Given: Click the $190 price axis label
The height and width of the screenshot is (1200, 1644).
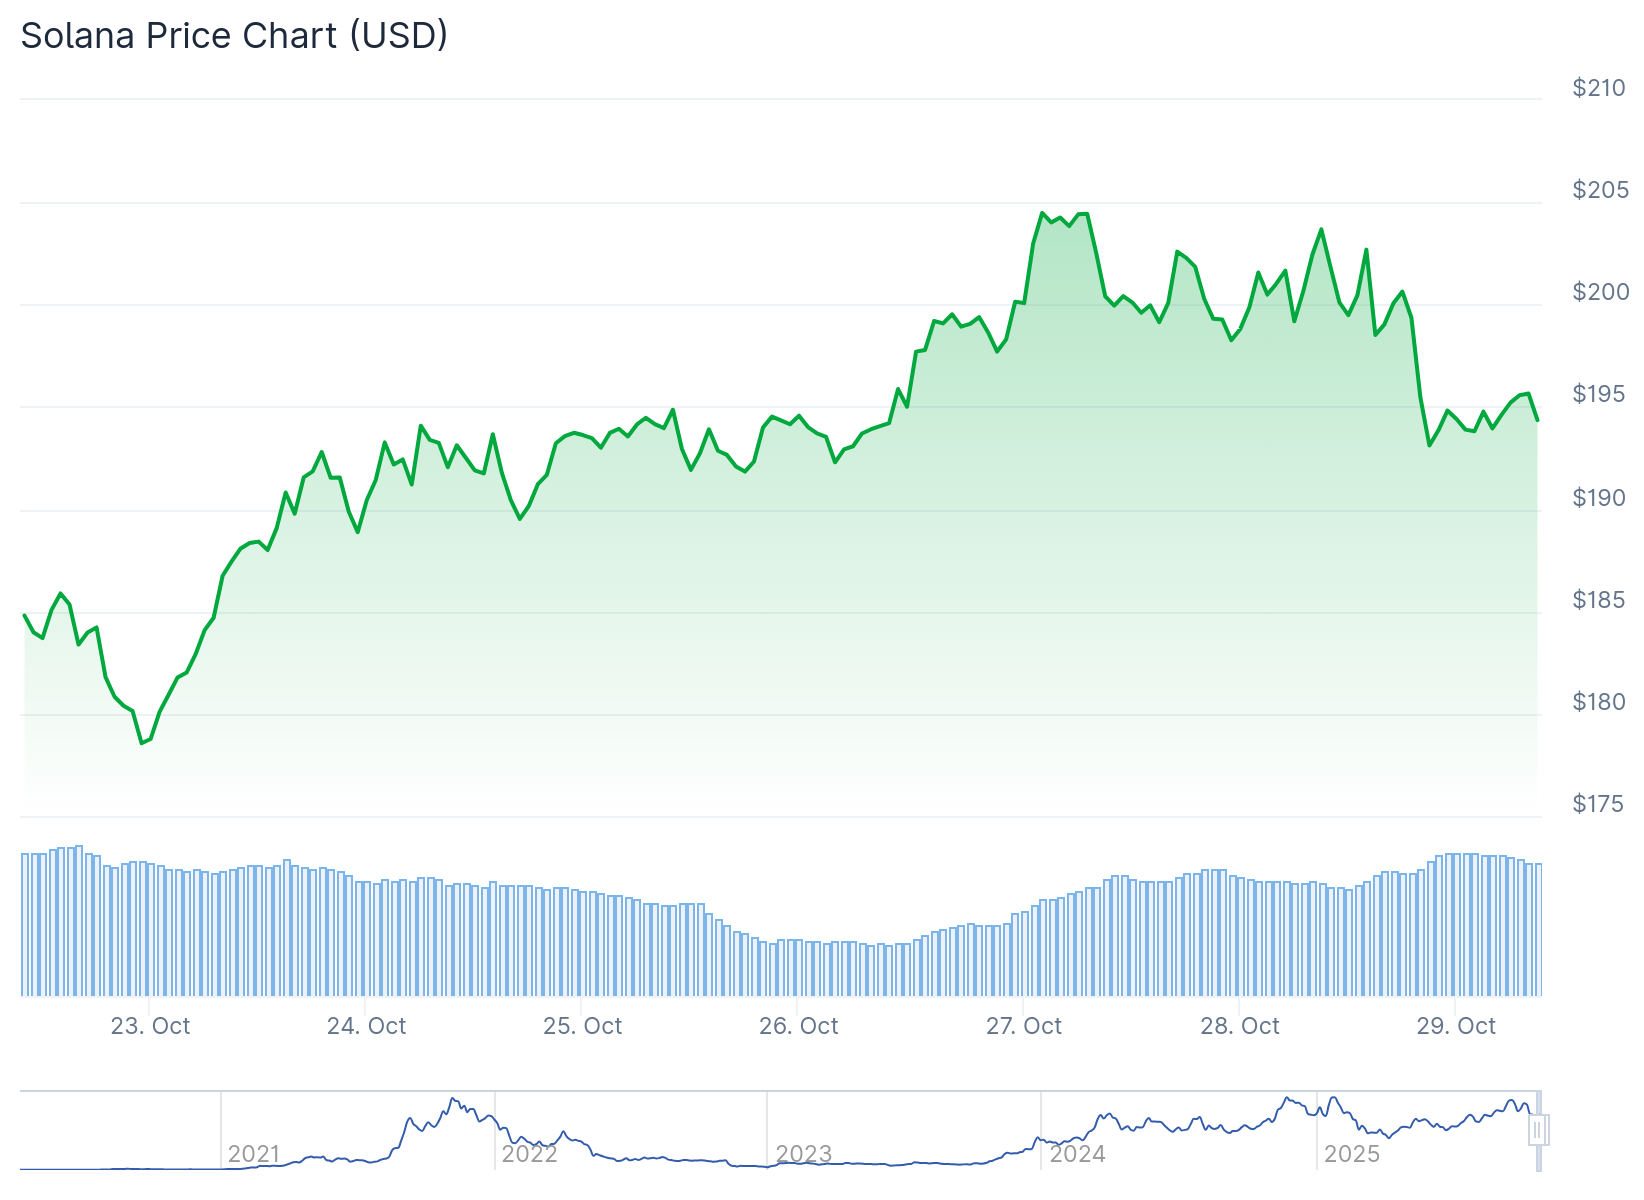Looking at the screenshot, I should (x=1599, y=497).
